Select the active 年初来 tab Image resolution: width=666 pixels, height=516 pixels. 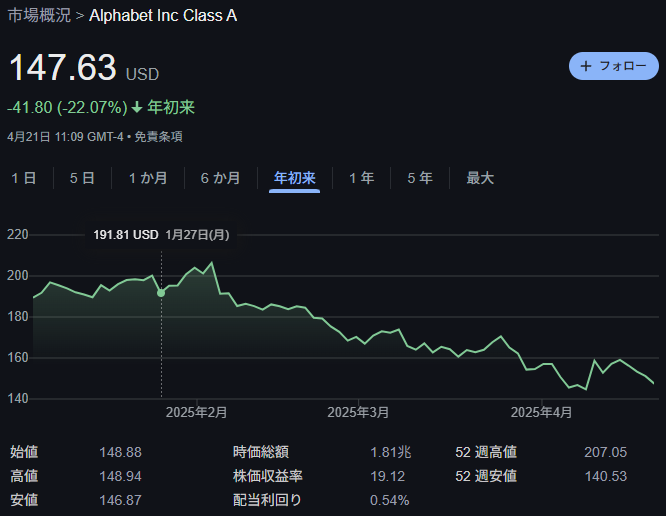294,178
